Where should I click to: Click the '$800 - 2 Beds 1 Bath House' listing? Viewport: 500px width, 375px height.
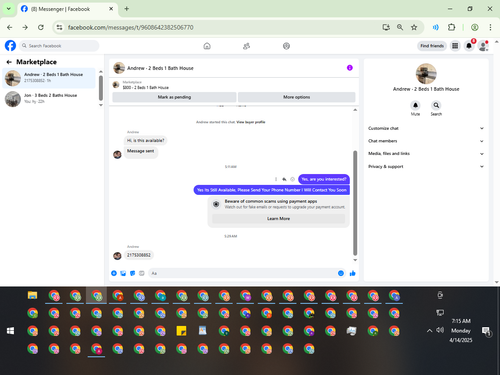pos(146,87)
